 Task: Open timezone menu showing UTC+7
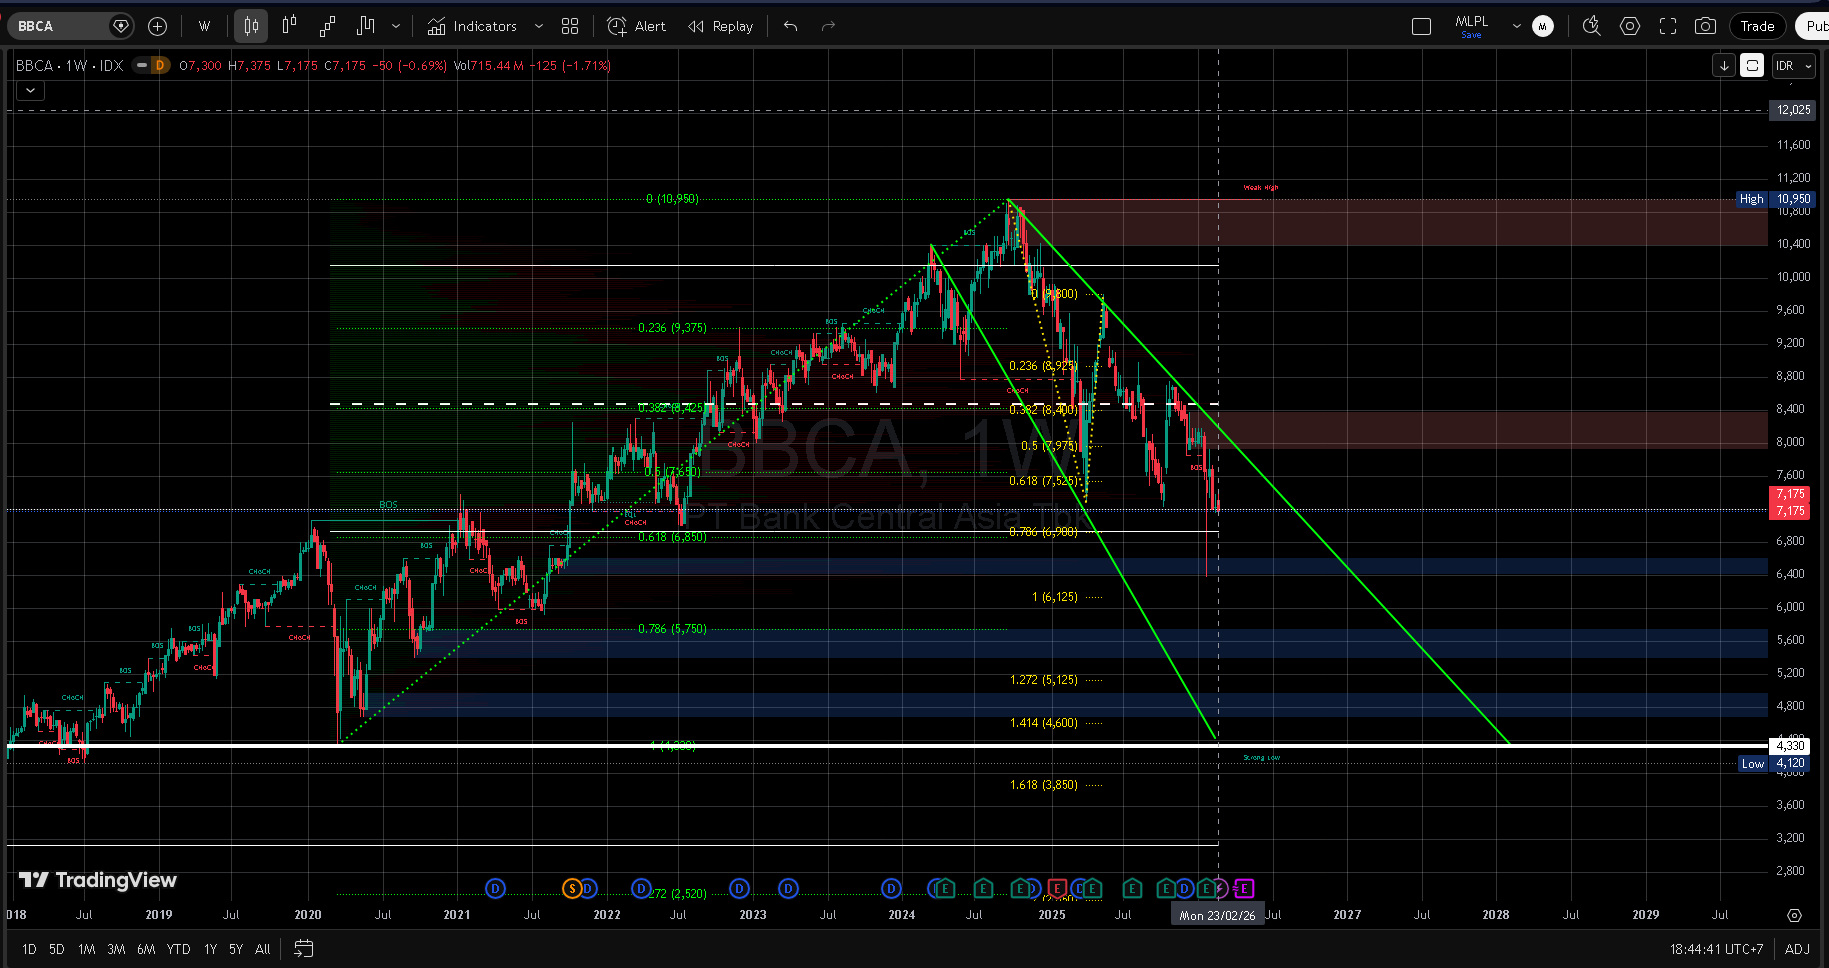[x=1716, y=949]
